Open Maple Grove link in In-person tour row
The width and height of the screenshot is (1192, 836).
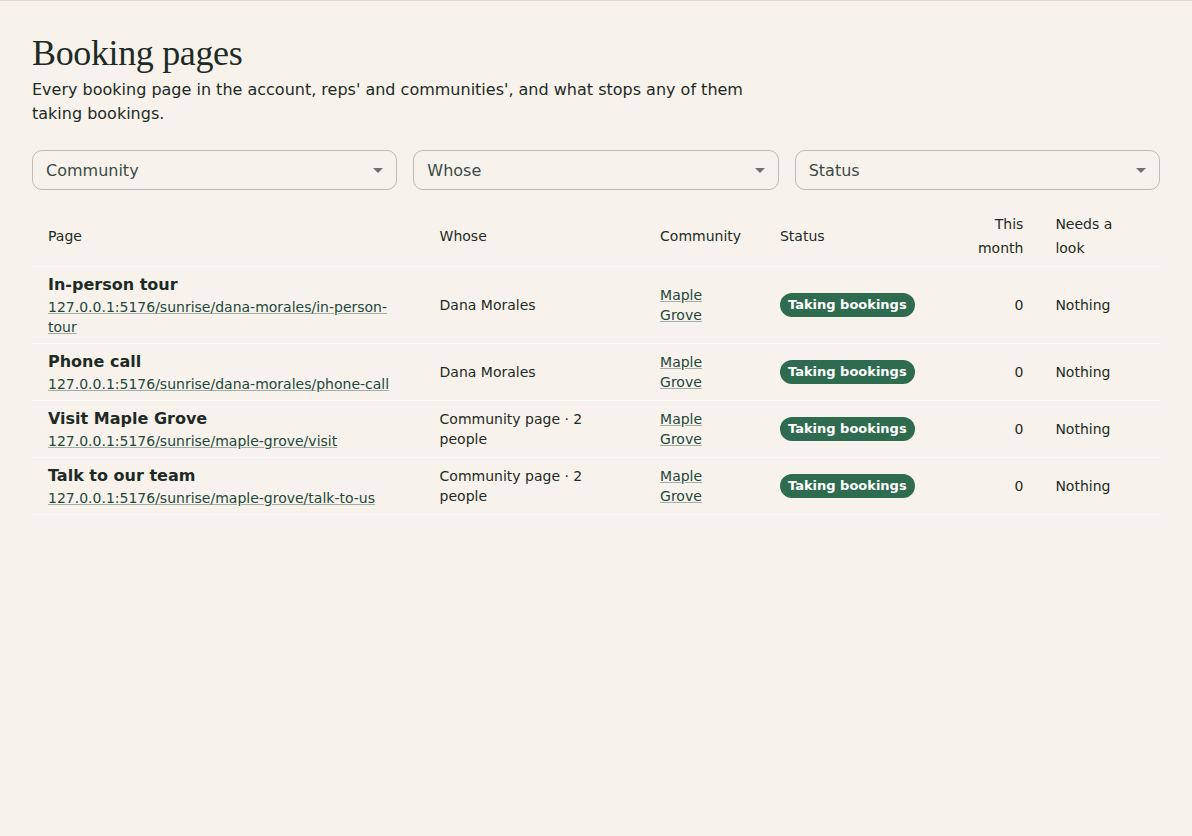click(x=680, y=305)
